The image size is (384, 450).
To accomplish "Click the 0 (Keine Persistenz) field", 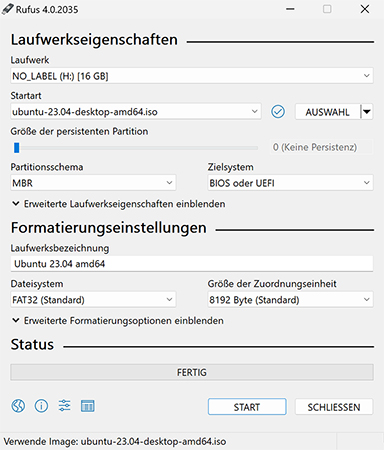I will 321,147.
